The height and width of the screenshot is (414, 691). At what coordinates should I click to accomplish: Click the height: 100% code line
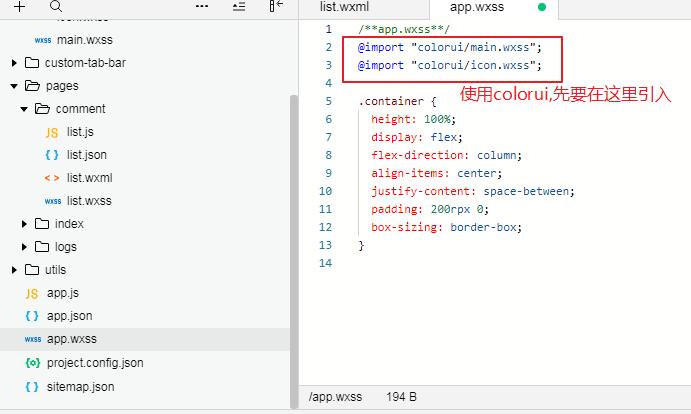(x=413, y=119)
